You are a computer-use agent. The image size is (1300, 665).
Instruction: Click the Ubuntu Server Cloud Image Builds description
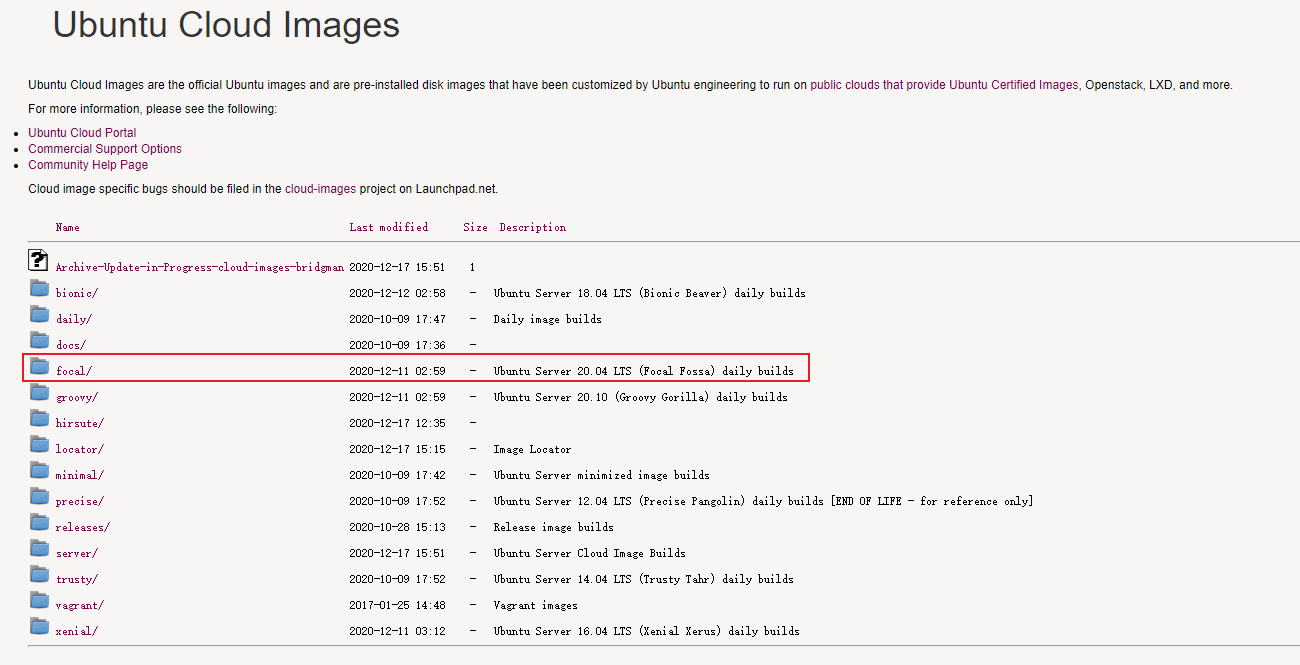pyautogui.click(x=589, y=553)
